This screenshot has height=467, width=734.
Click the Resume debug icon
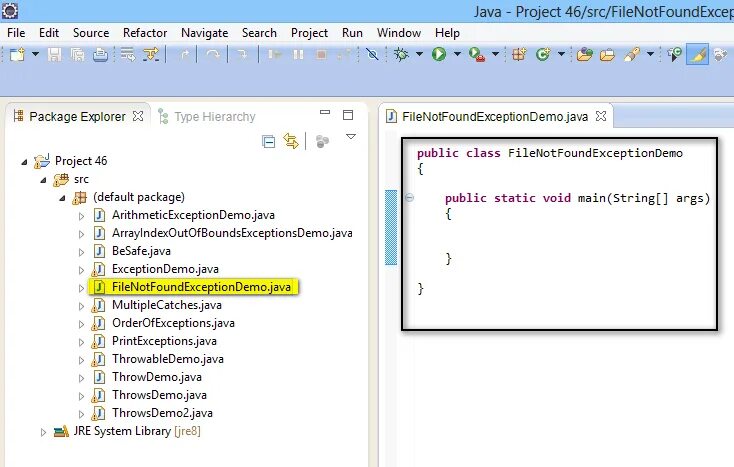point(275,54)
